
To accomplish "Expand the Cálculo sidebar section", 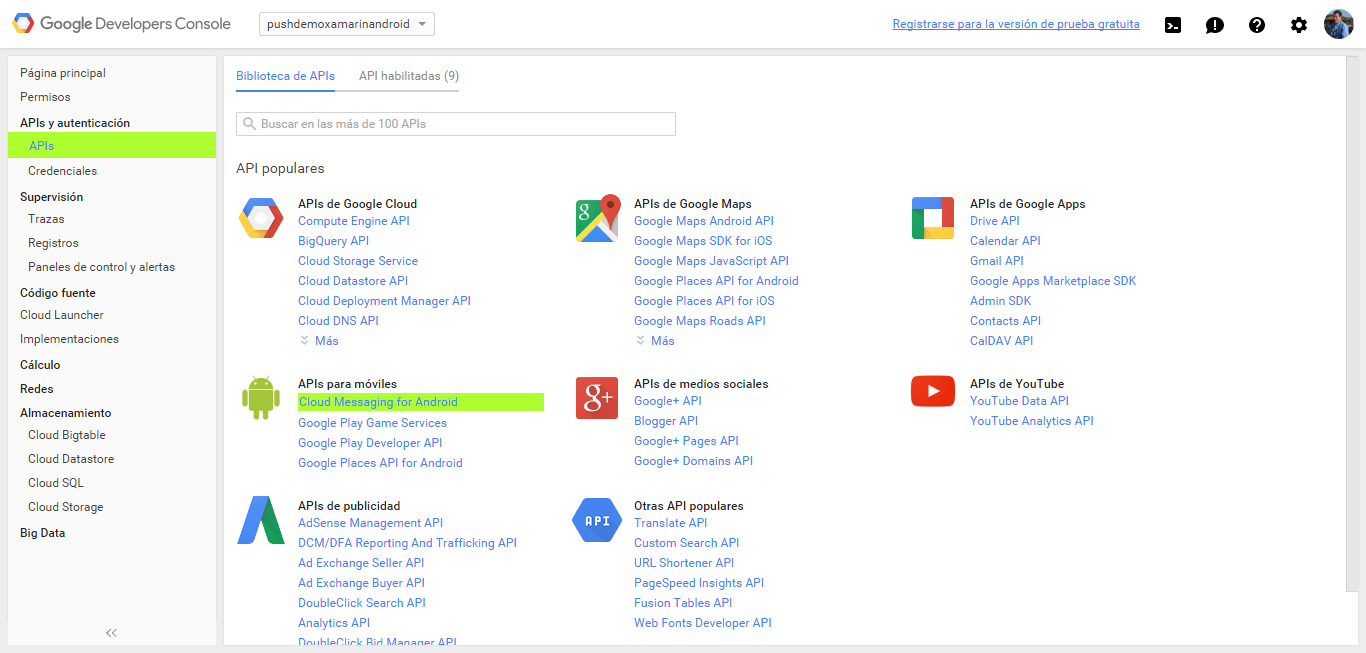I will [40, 365].
